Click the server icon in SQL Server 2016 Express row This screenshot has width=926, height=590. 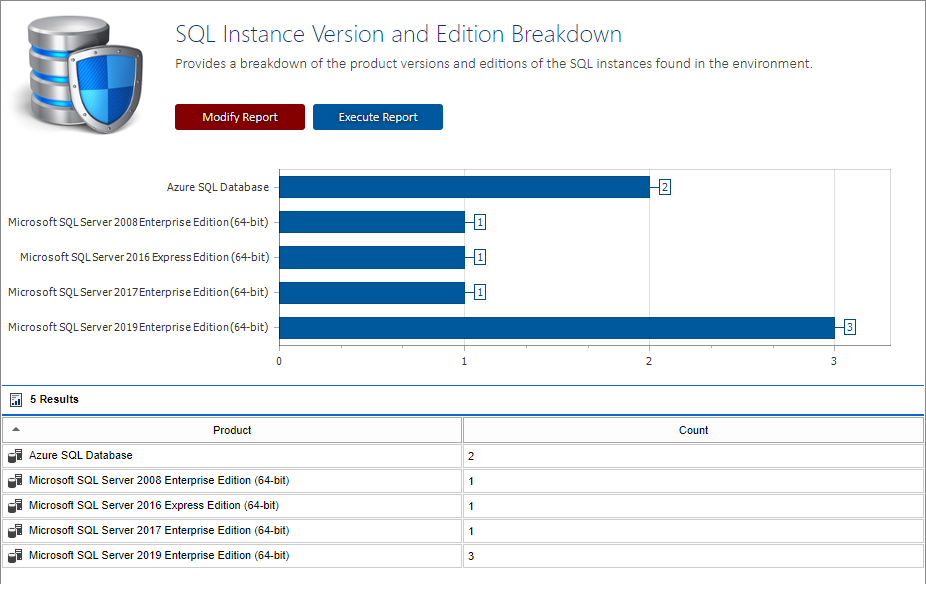pyautogui.click(x=15, y=506)
